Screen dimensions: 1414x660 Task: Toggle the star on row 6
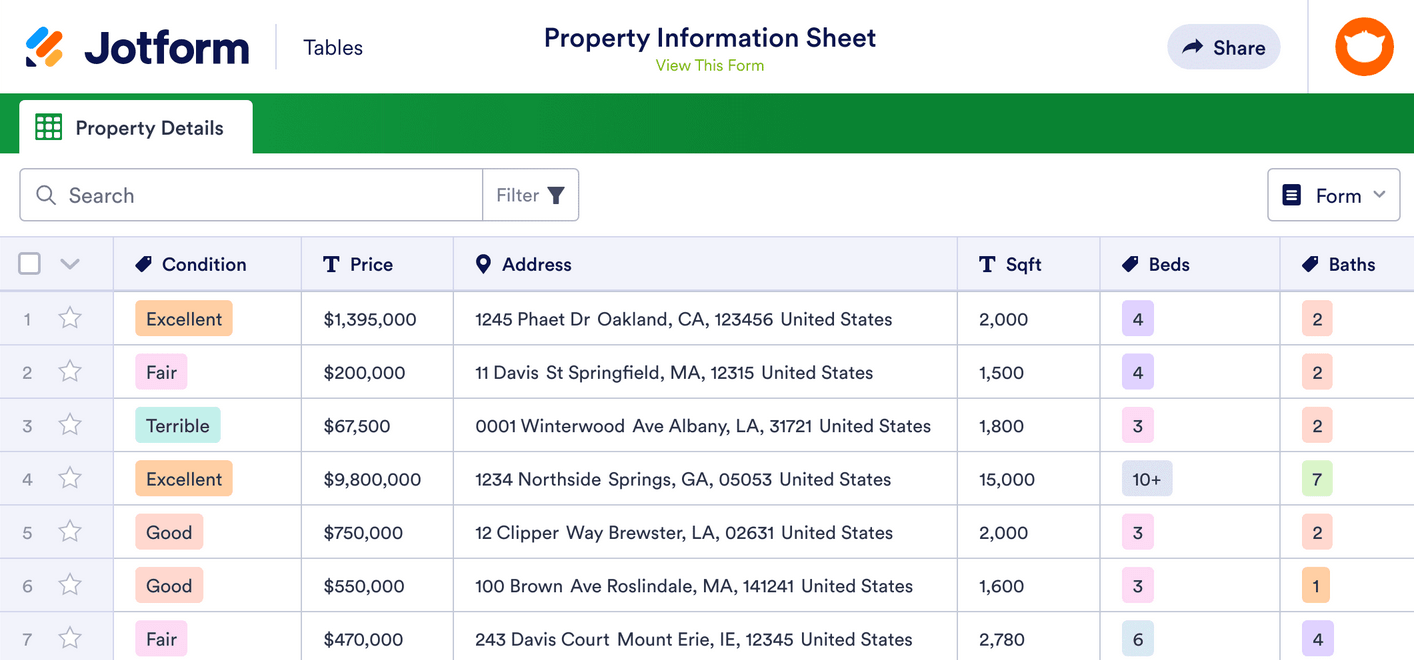click(69, 585)
